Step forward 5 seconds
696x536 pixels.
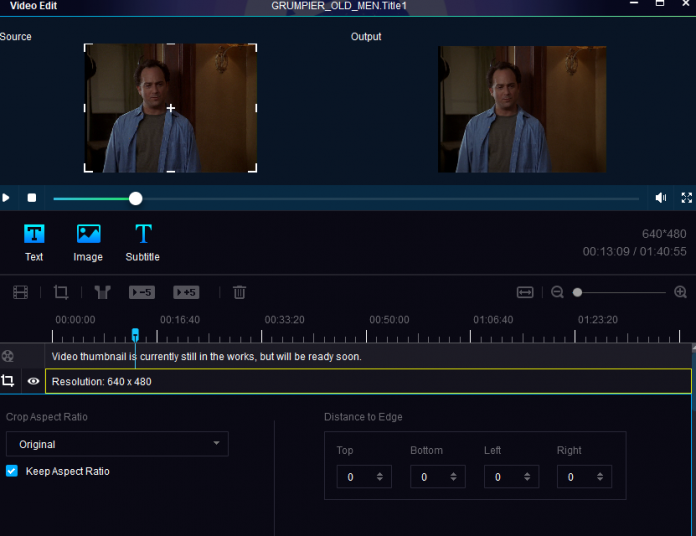186,292
